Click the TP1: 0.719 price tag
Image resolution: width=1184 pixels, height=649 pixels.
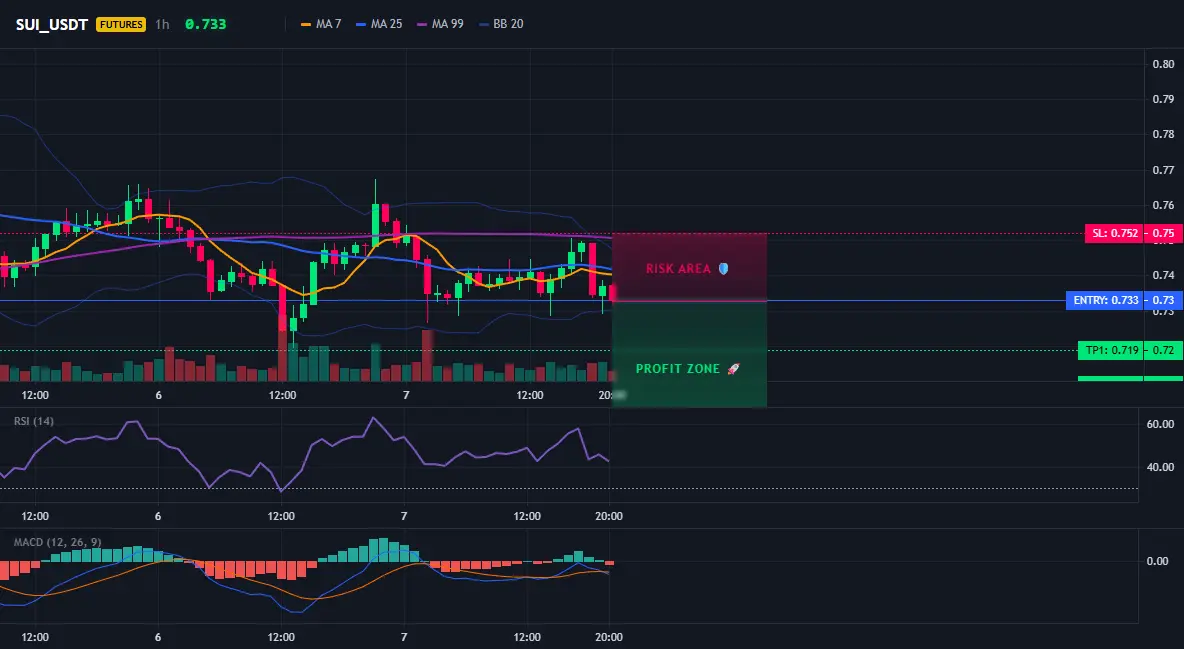(x=1111, y=350)
